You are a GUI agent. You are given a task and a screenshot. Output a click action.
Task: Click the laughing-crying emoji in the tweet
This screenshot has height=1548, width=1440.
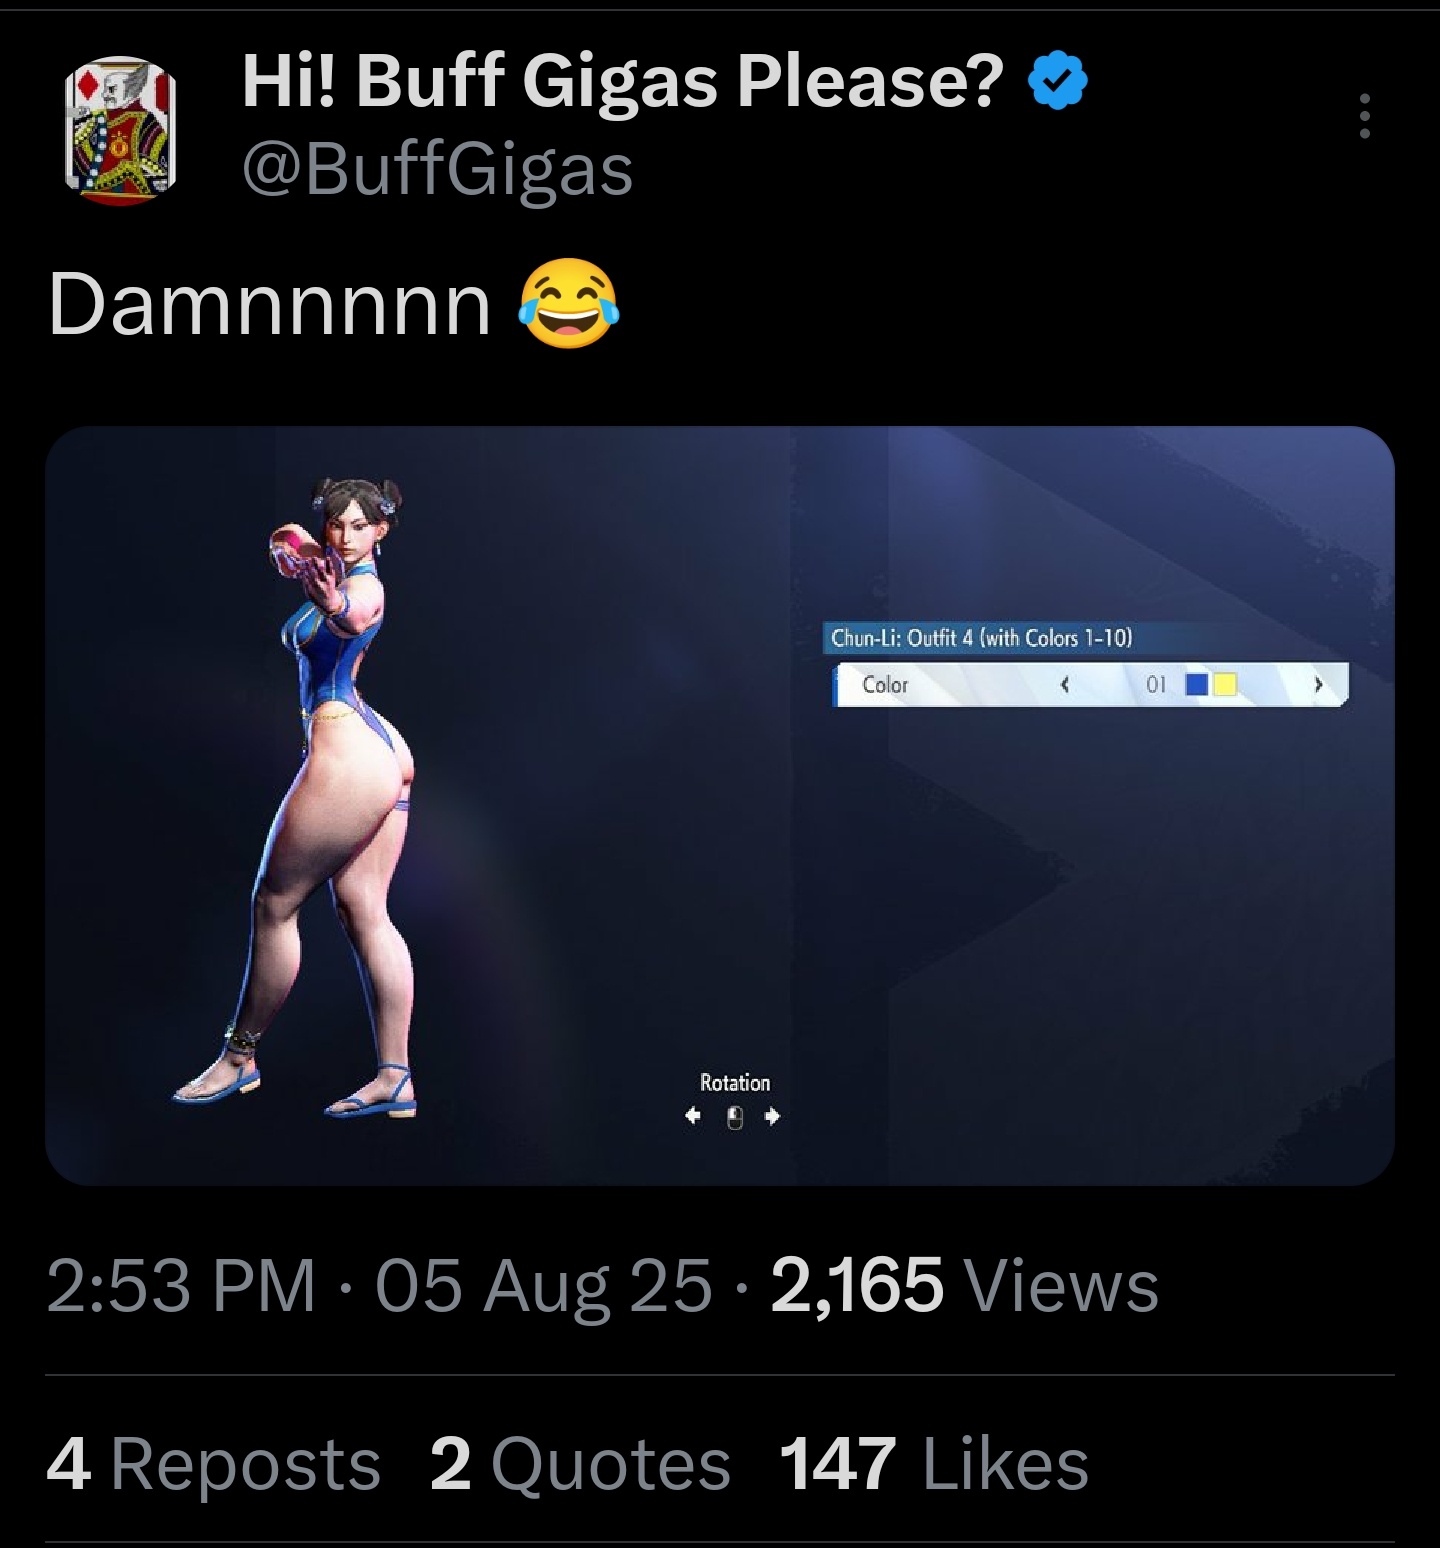[568, 304]
